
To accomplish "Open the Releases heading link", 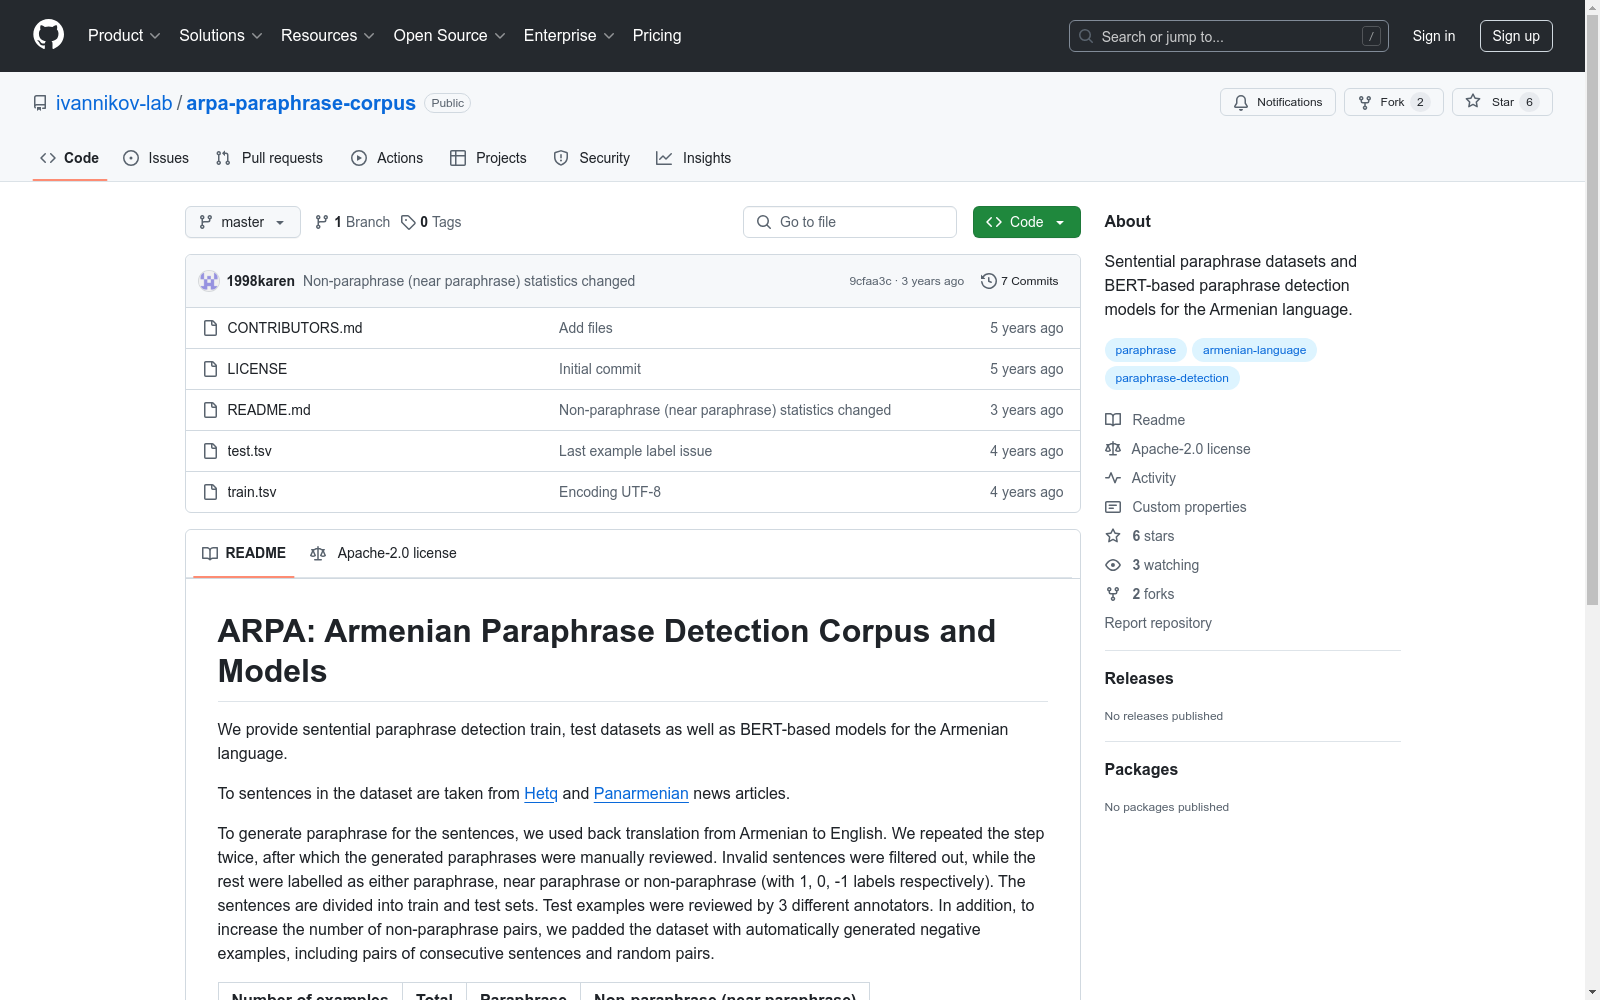I will click(x=1139, y=678).
